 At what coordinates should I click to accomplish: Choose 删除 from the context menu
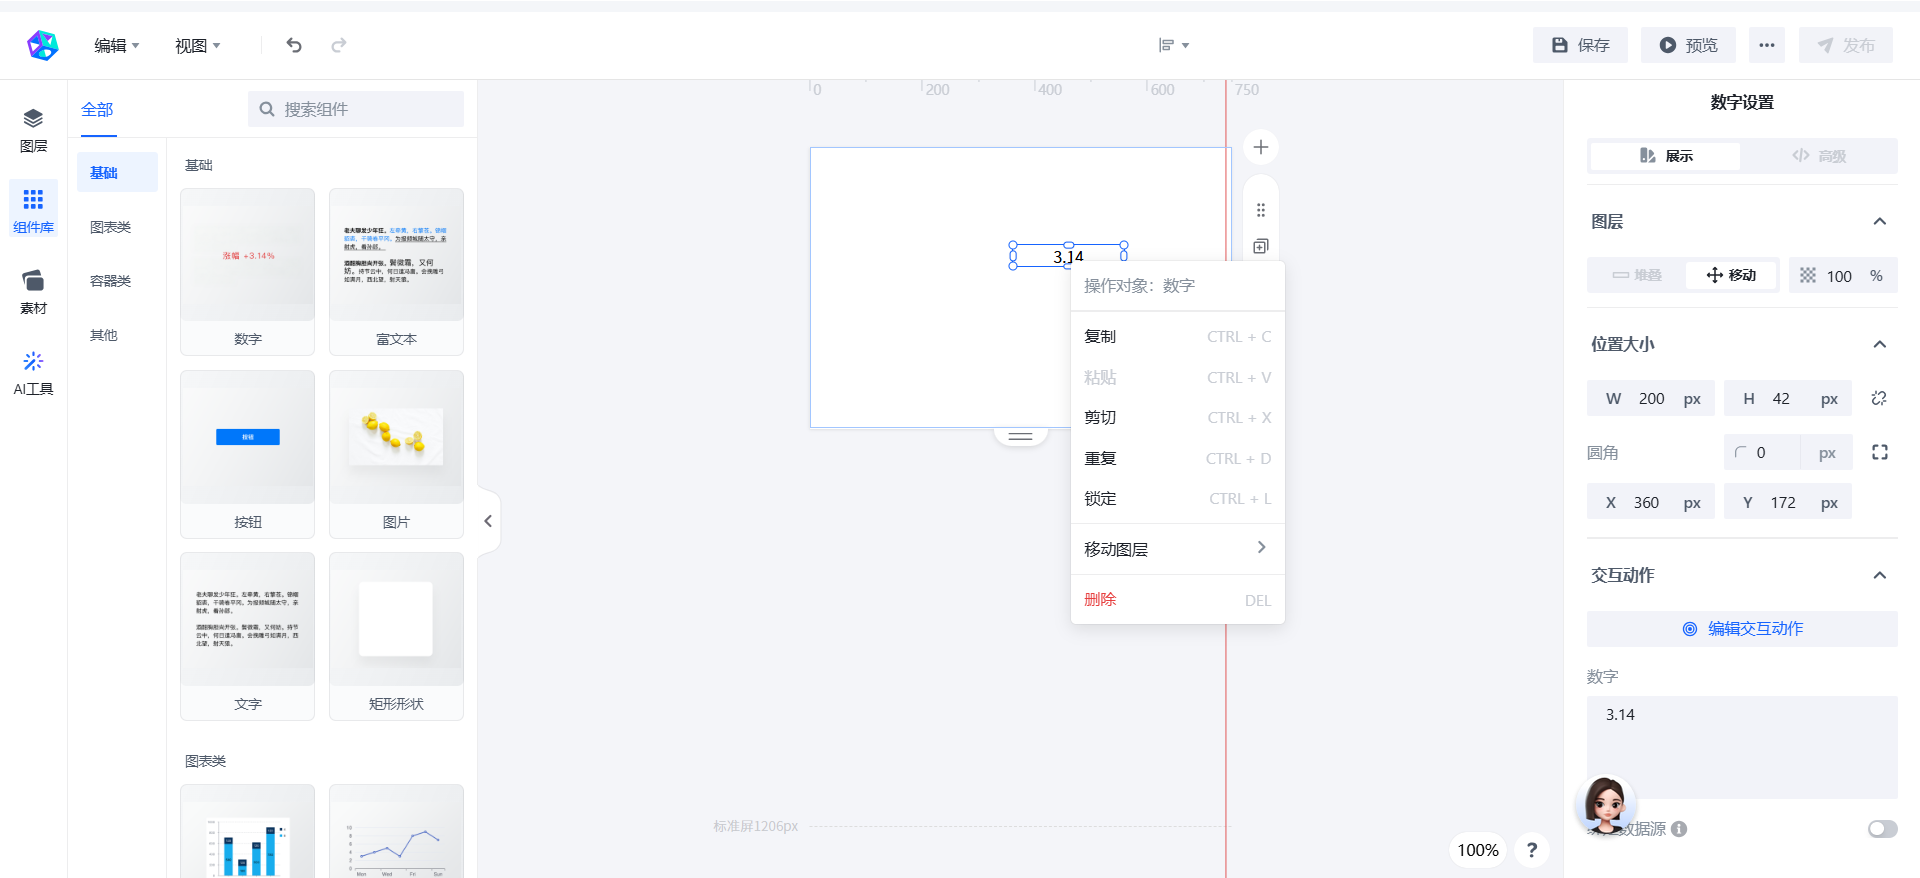tap(1178, 600)
